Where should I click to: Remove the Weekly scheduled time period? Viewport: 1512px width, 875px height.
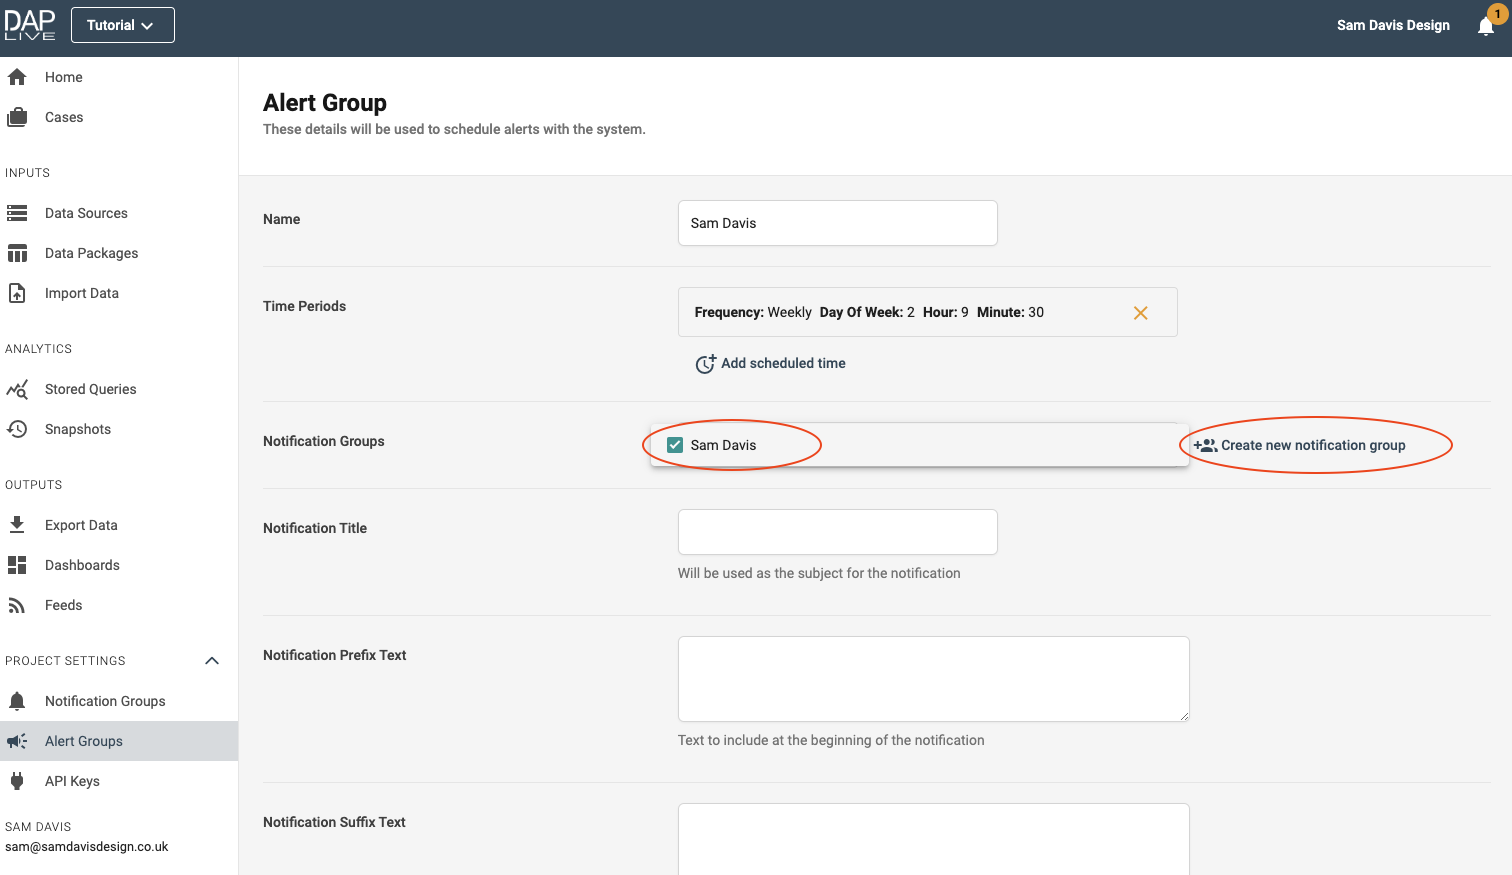click(x=1140, y=313)
